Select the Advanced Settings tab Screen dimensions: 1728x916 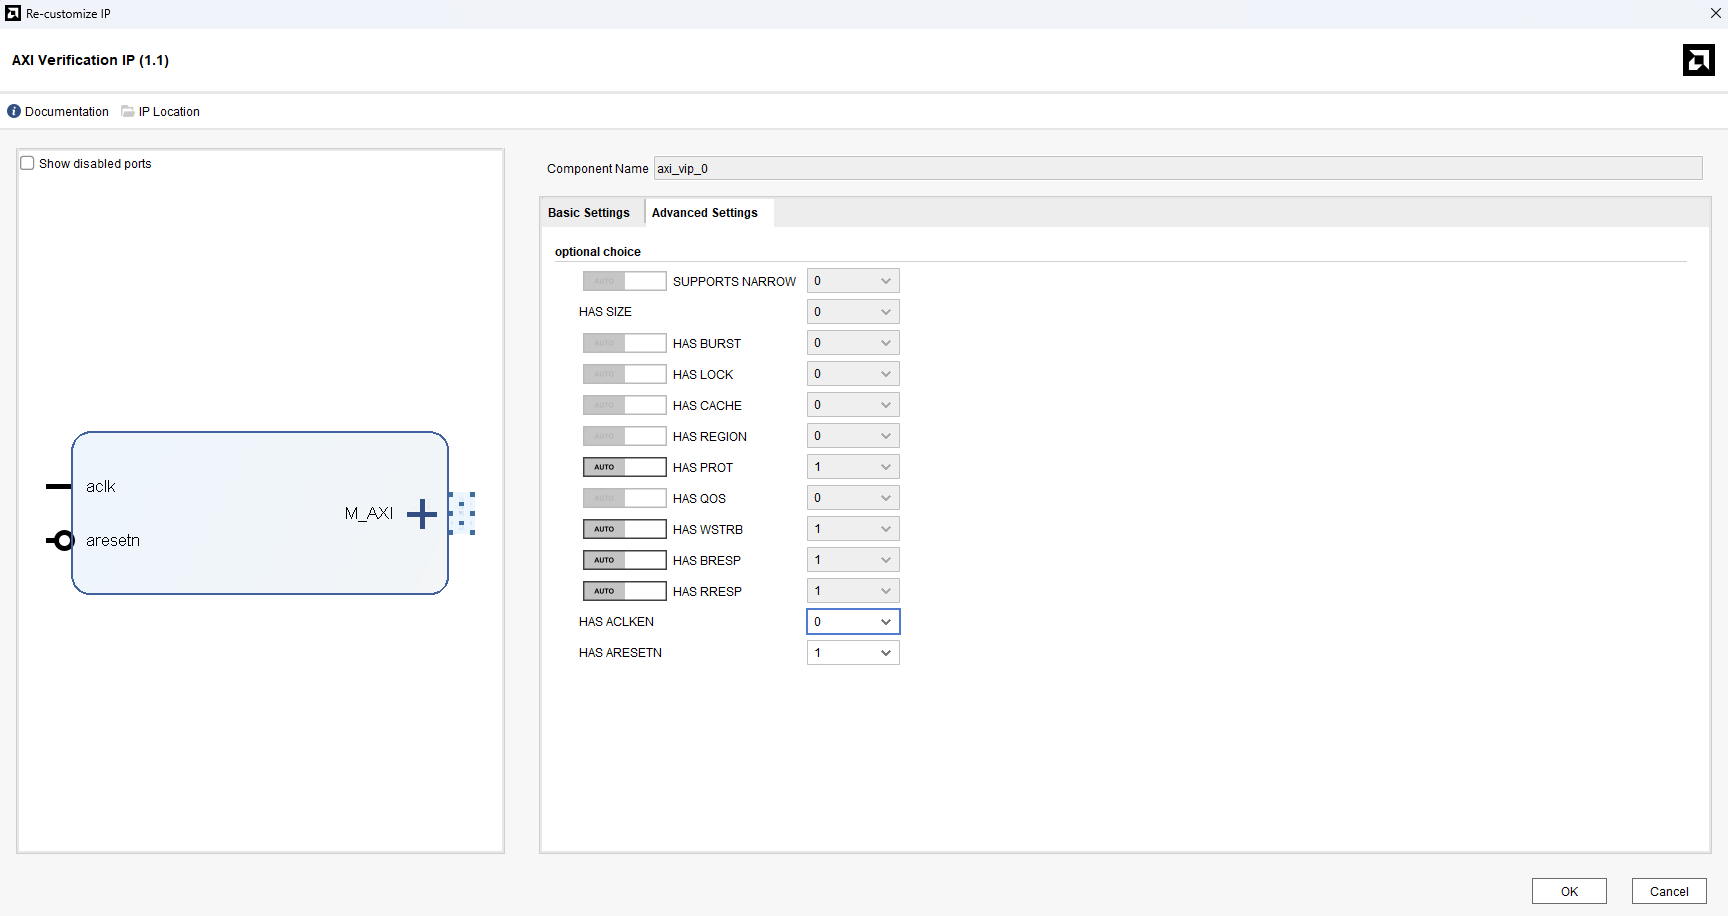tap(705, 213)
